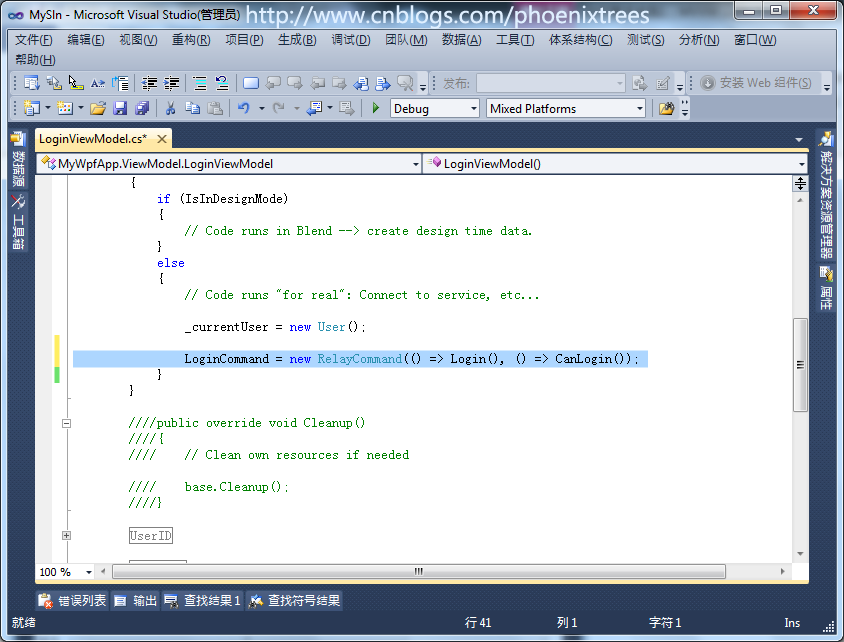844x642 pixels.
Task: Expand the Add New Item dropdown arrow
Action: pyautogui.click(x=81, y=109)
